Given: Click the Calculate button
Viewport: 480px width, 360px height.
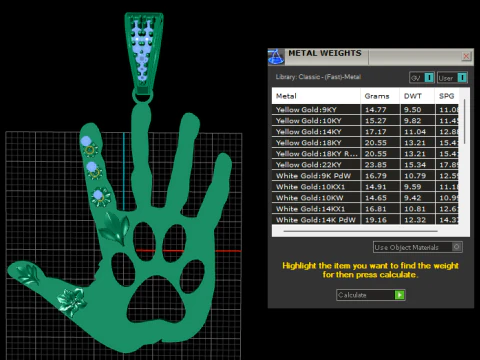Looking at the screenshot, I should tap(371, 295).
